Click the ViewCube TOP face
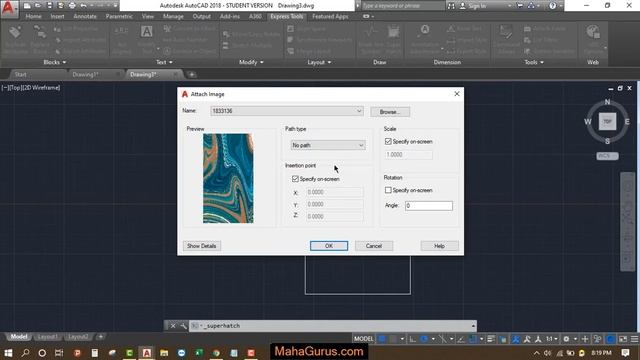This screenshot has height=360, width=640. coord(607,122)
